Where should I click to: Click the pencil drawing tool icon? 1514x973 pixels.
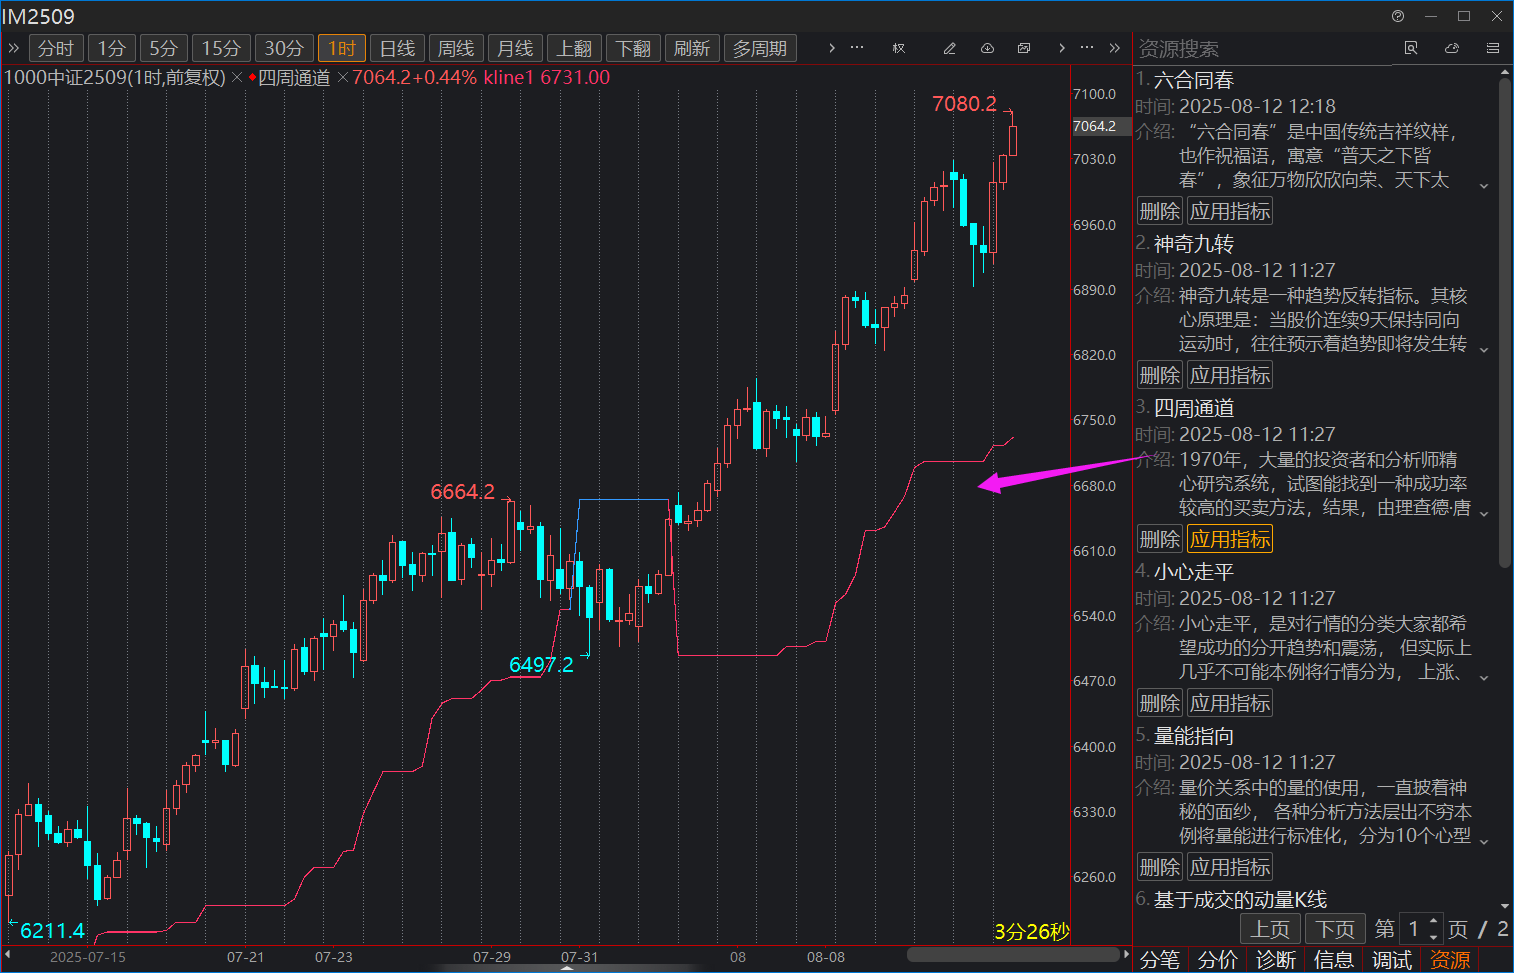click(x=949, y=48)
